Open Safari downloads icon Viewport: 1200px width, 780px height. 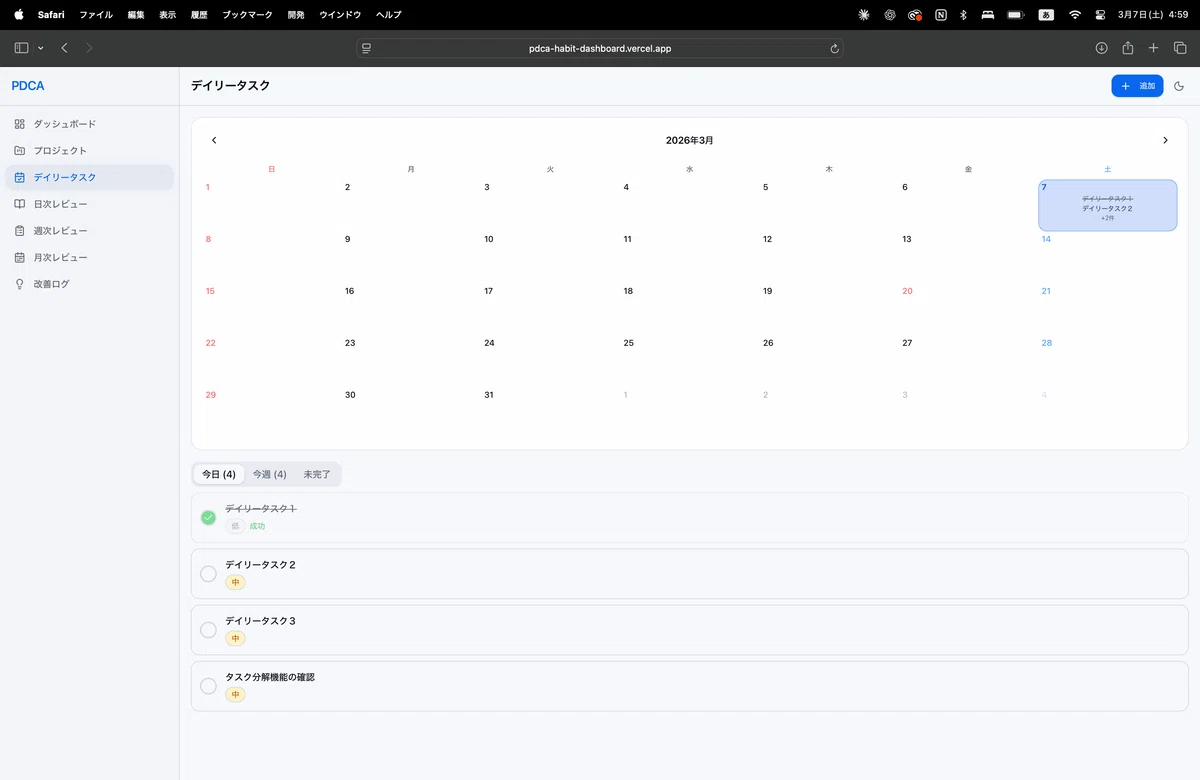click(x=1101, y=48)
